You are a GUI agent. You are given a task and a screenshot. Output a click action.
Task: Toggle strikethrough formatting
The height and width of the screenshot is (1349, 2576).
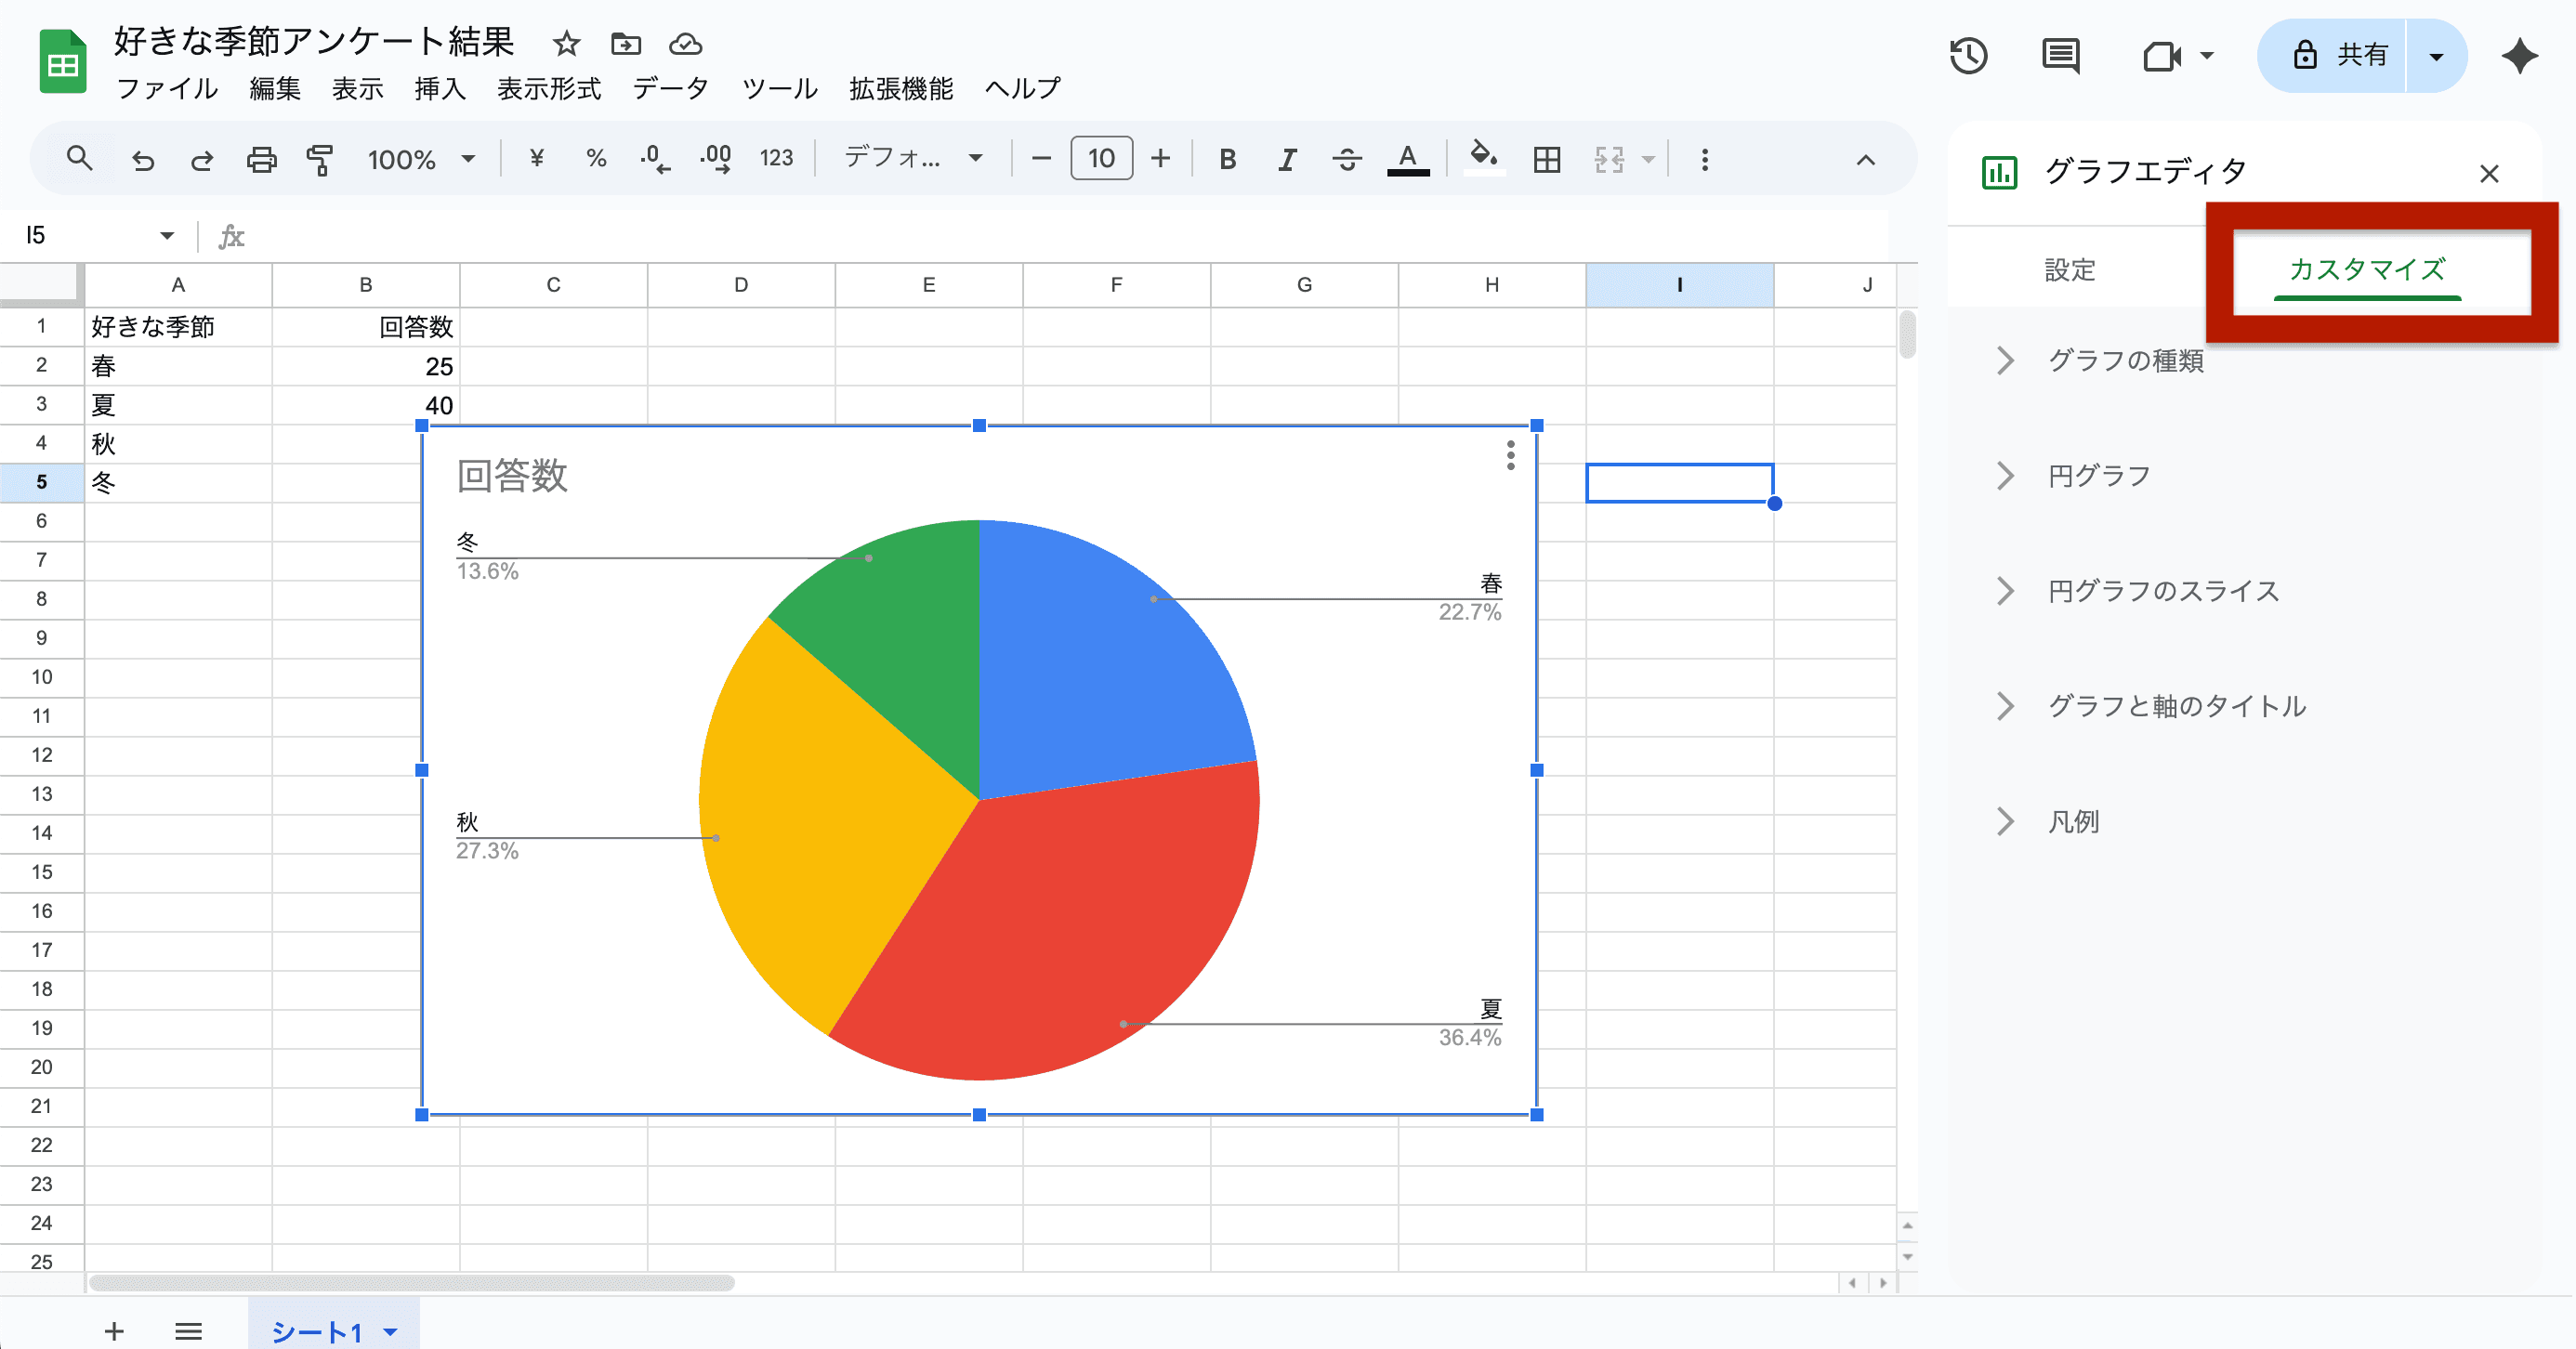point(1346,159)
